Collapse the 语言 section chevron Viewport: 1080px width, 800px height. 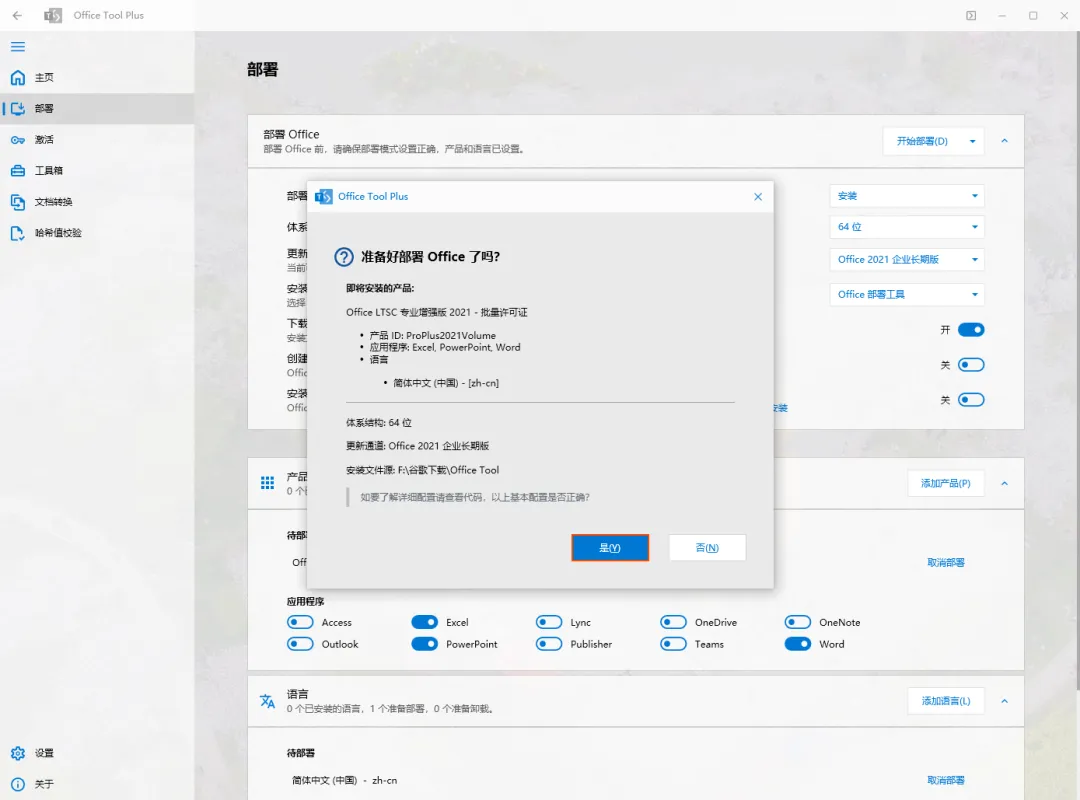(1004, 701)
